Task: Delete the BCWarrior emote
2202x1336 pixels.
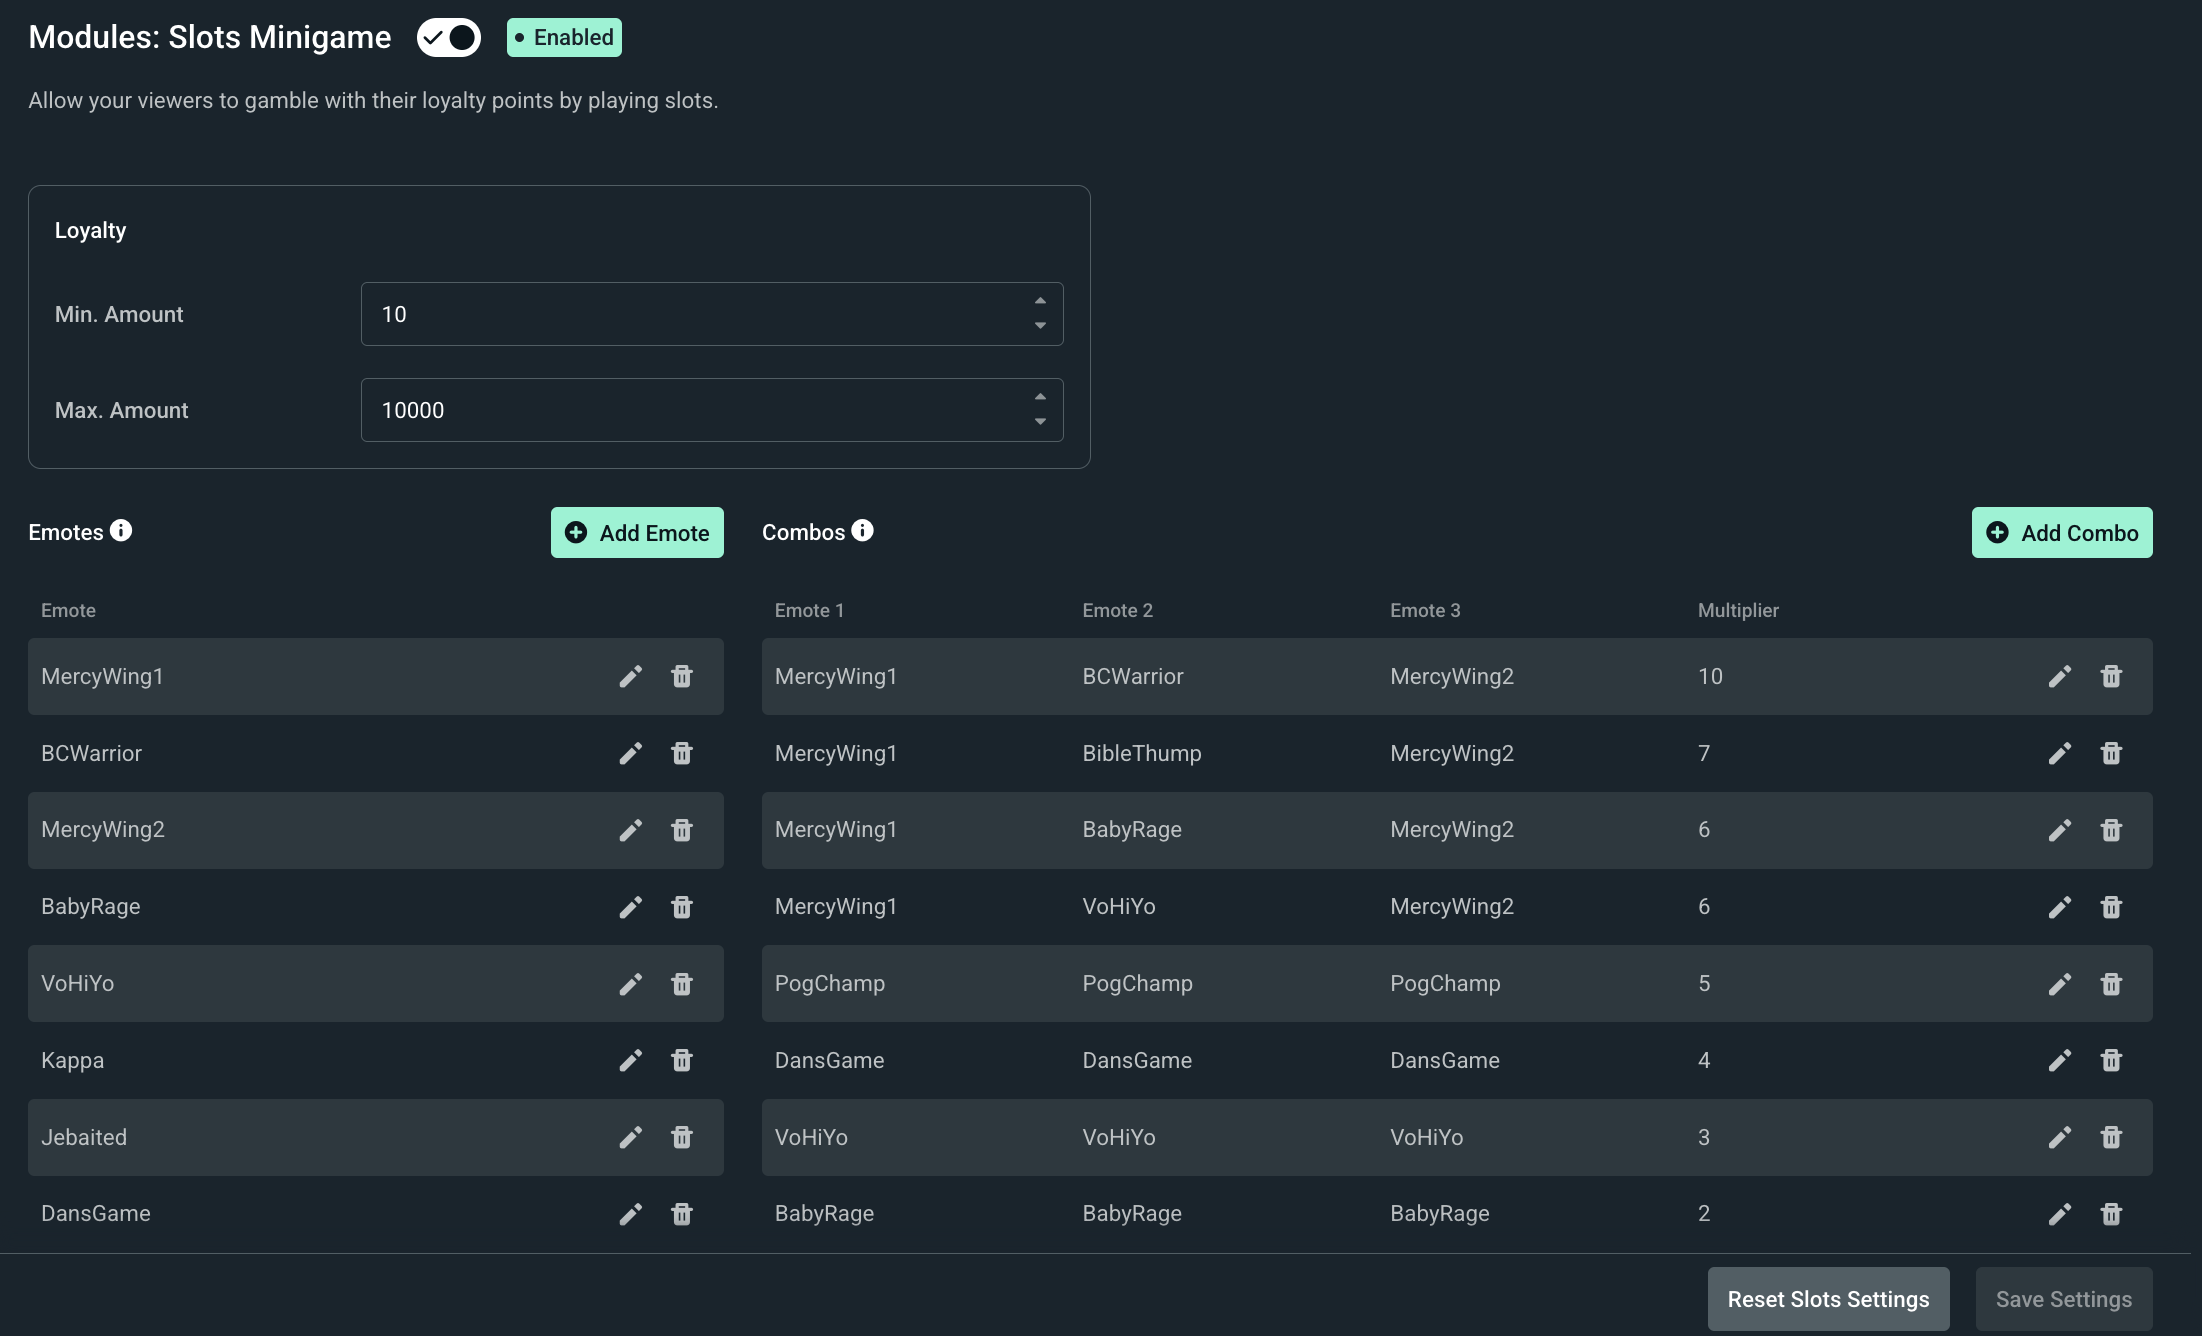Action: (x=682, y=753)
